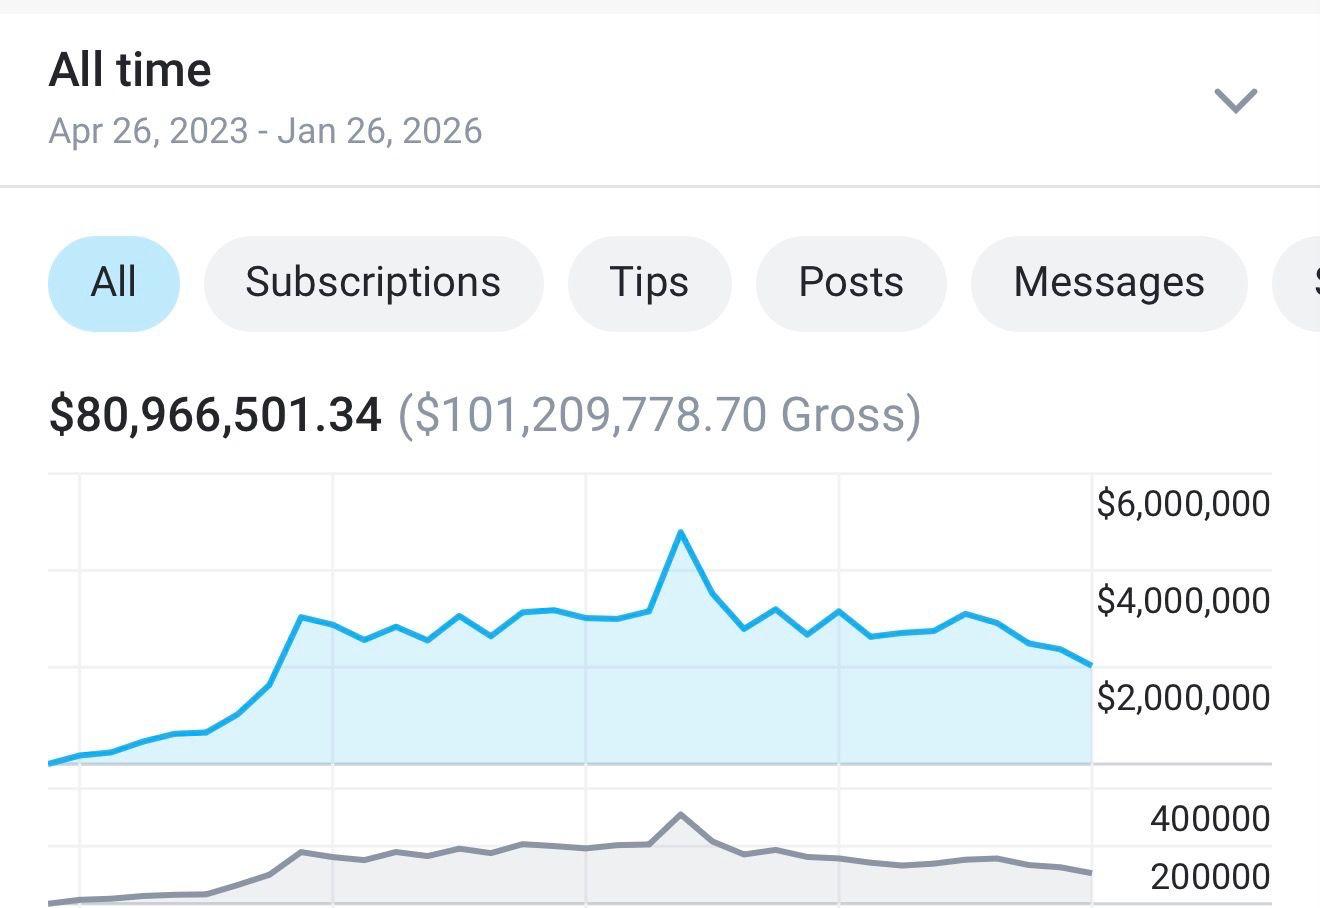Click the right end of the gray chart line
1320x908 pixels.
[x=1090, y=873]
